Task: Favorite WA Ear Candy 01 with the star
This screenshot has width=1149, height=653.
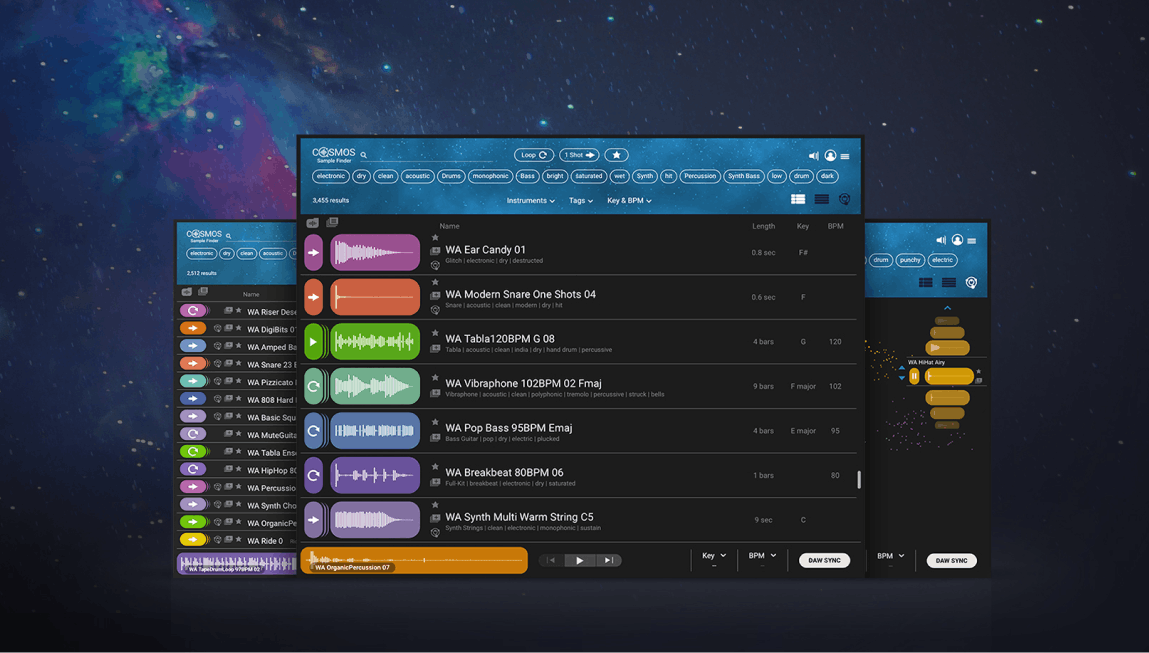Action: click(435, 237)
